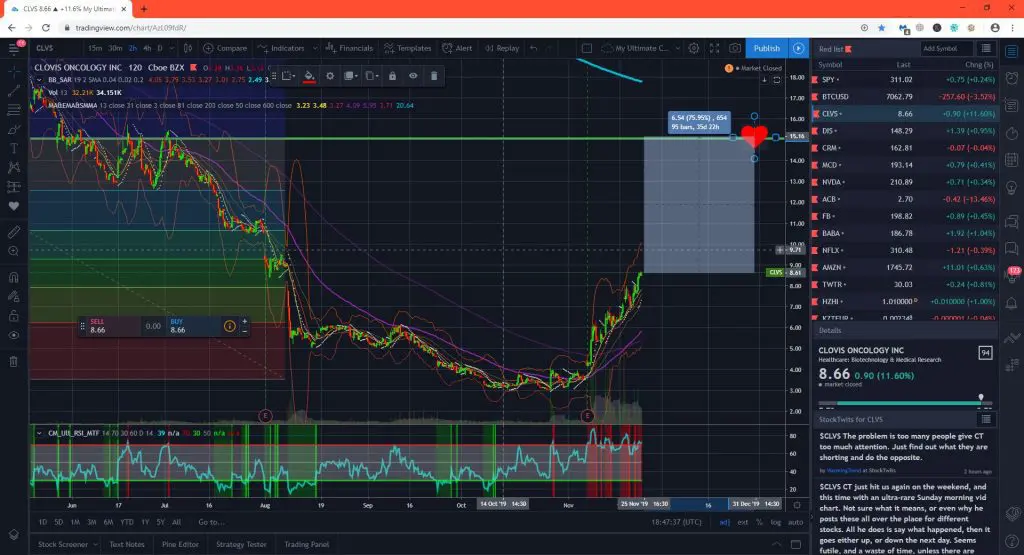The image size is (1024, 555).
Task: Open drawing settings gear in floating toolbar
Action: click(330, 76)
